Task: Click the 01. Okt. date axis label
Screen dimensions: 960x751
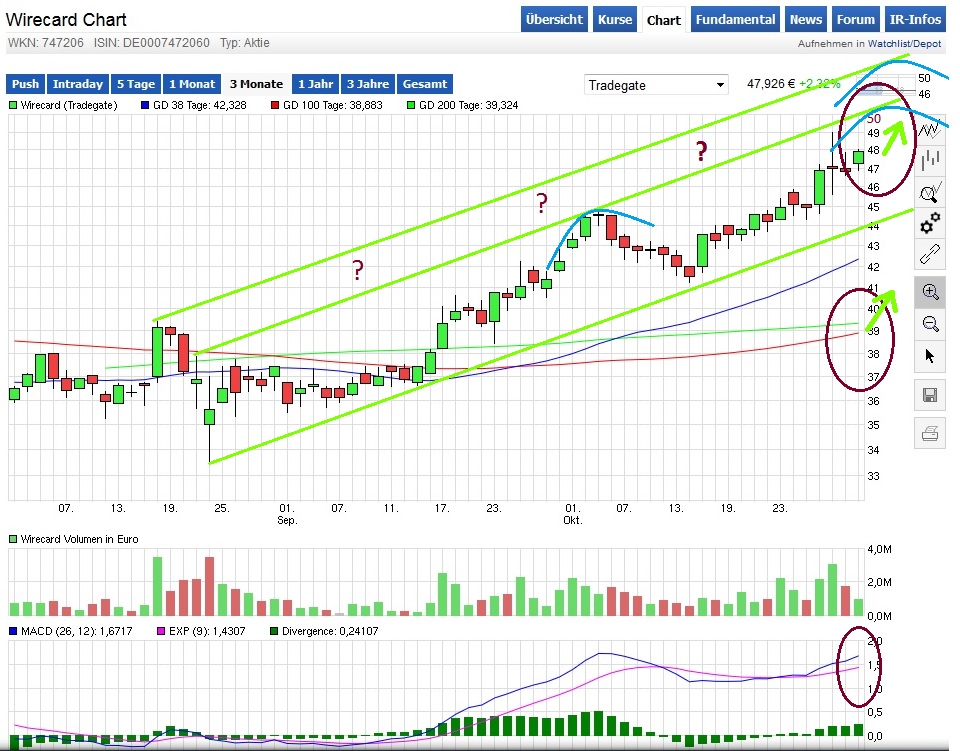Action: coord(572,514)
